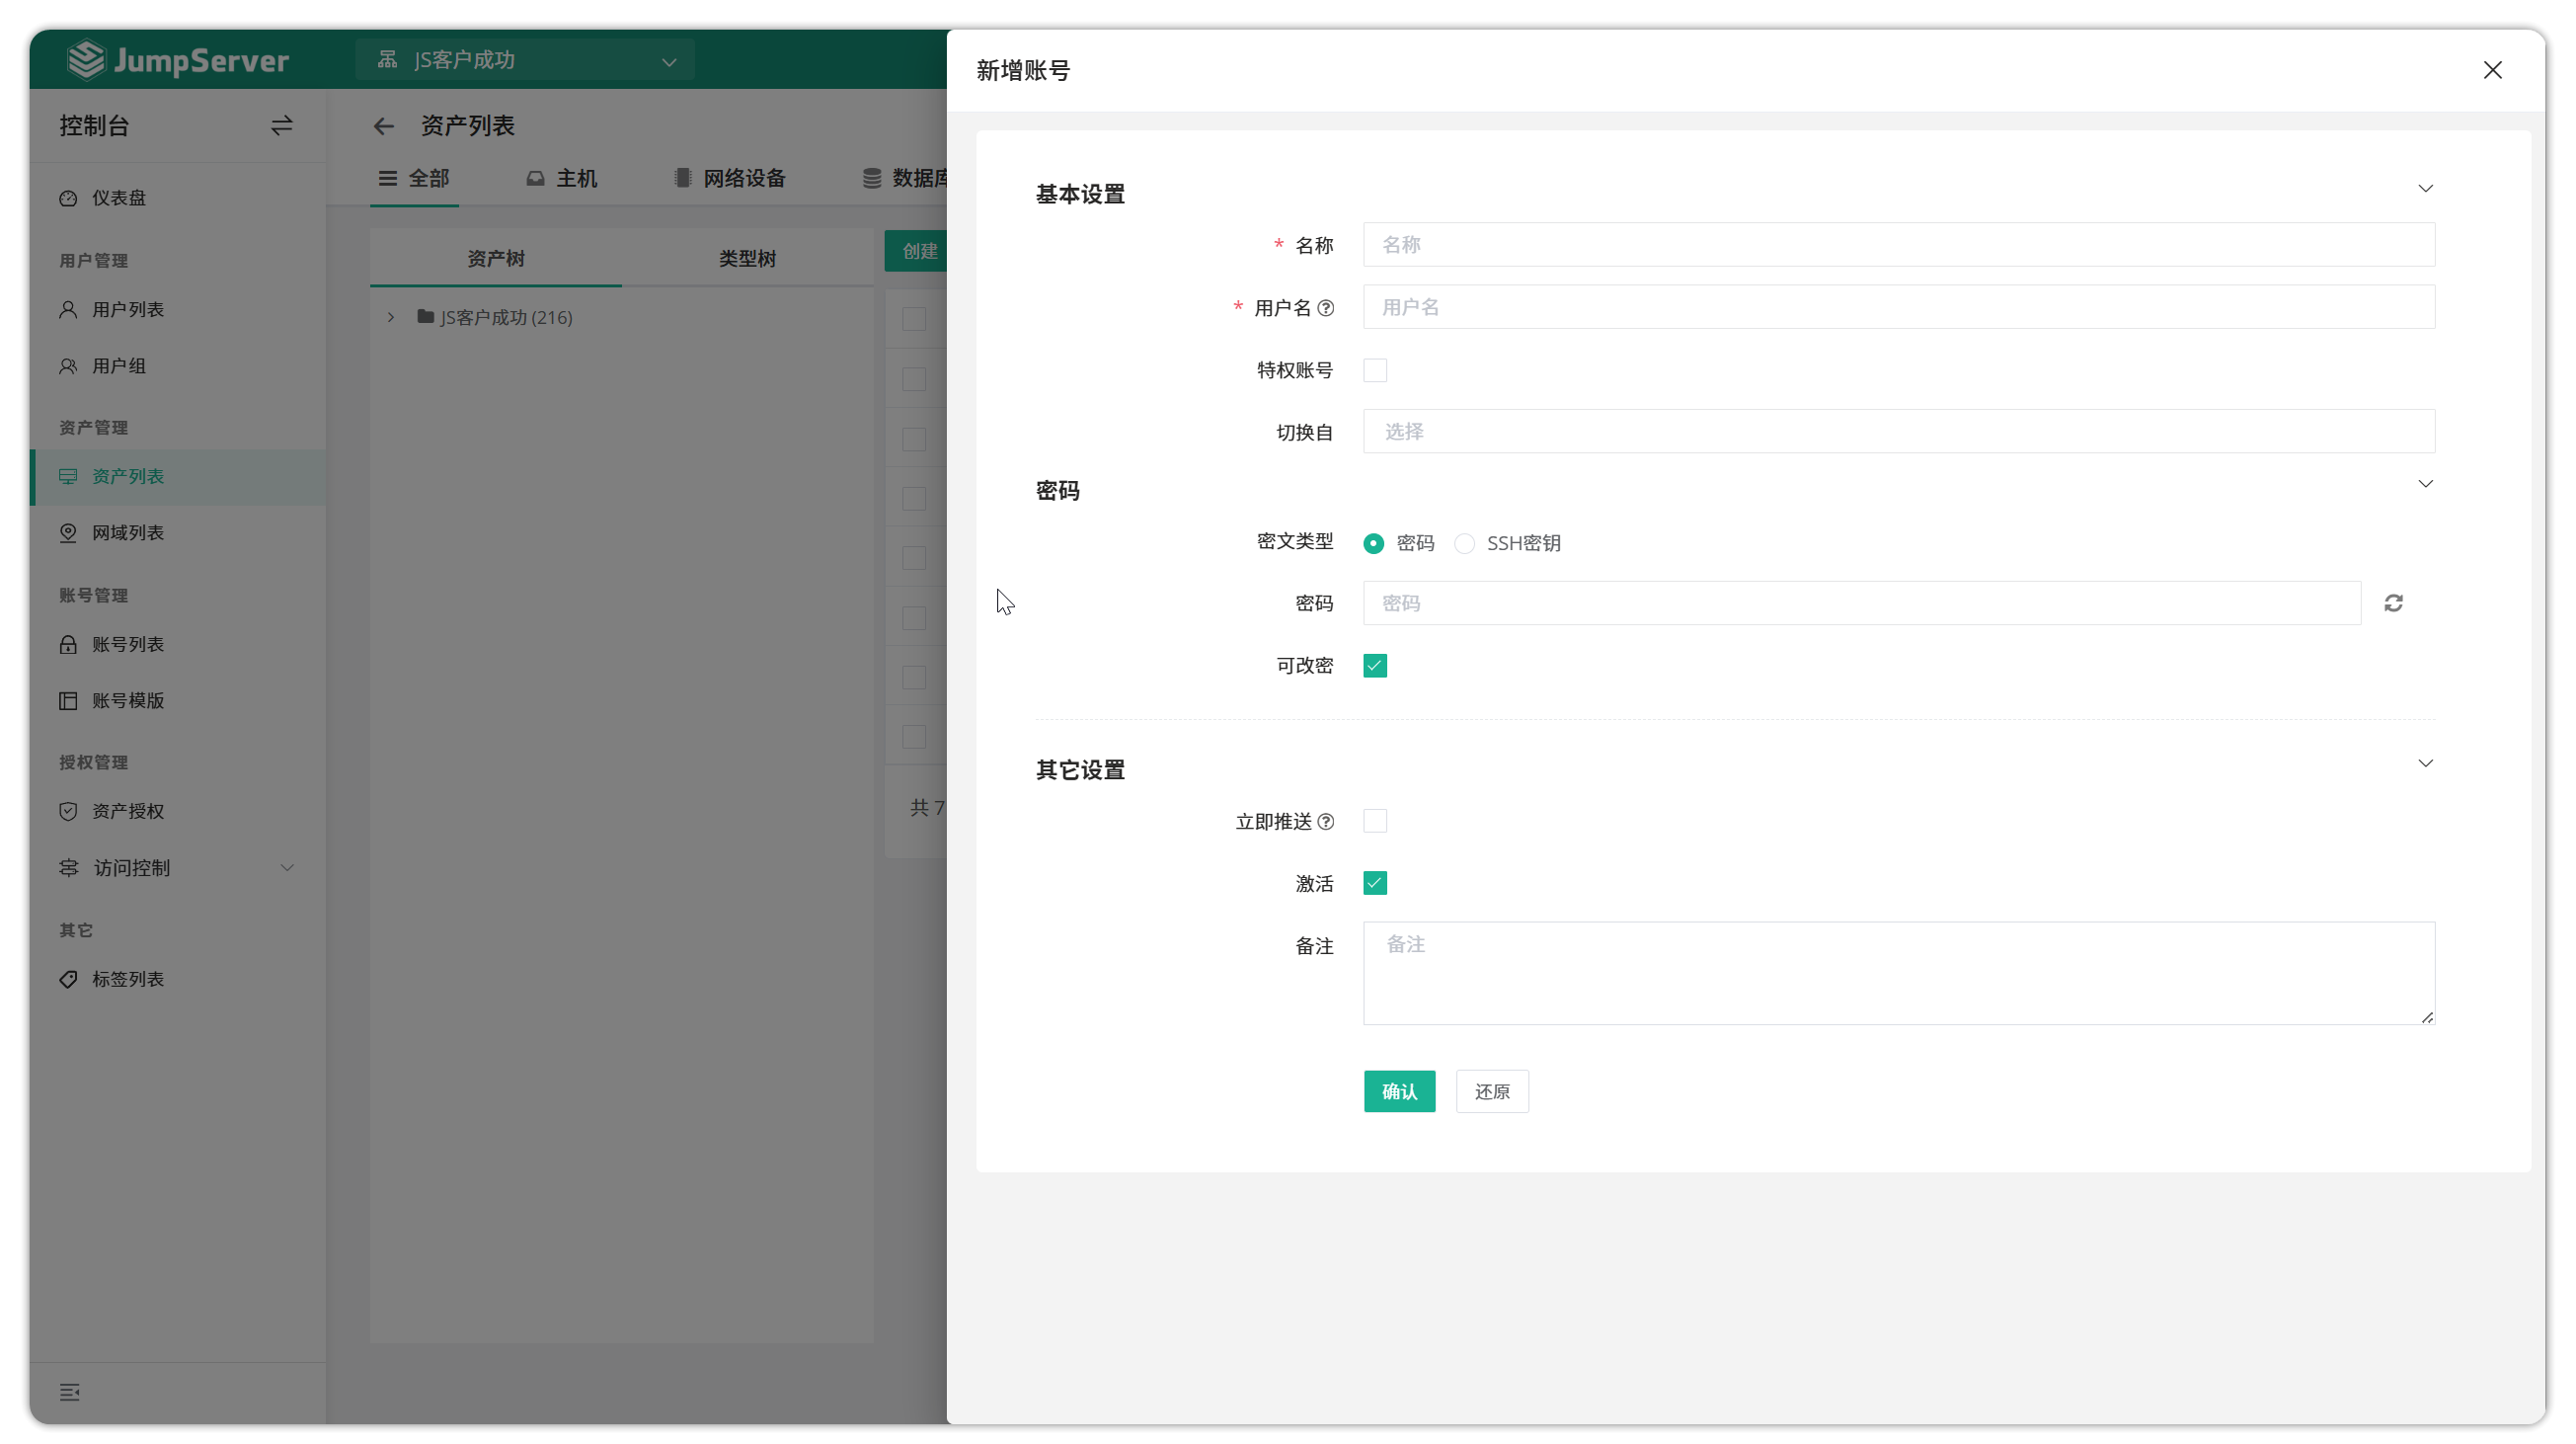Switch to the 主机 tab

tap(562, 178)
